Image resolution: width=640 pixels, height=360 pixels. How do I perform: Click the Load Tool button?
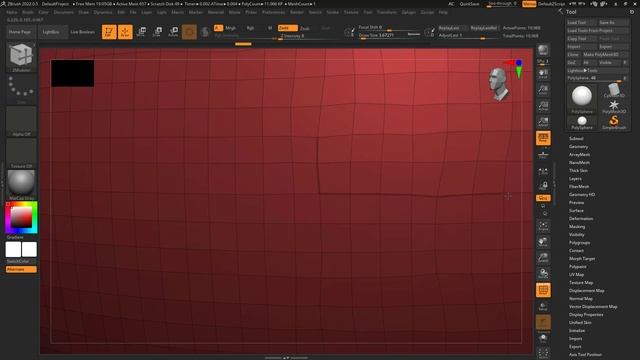581,22
